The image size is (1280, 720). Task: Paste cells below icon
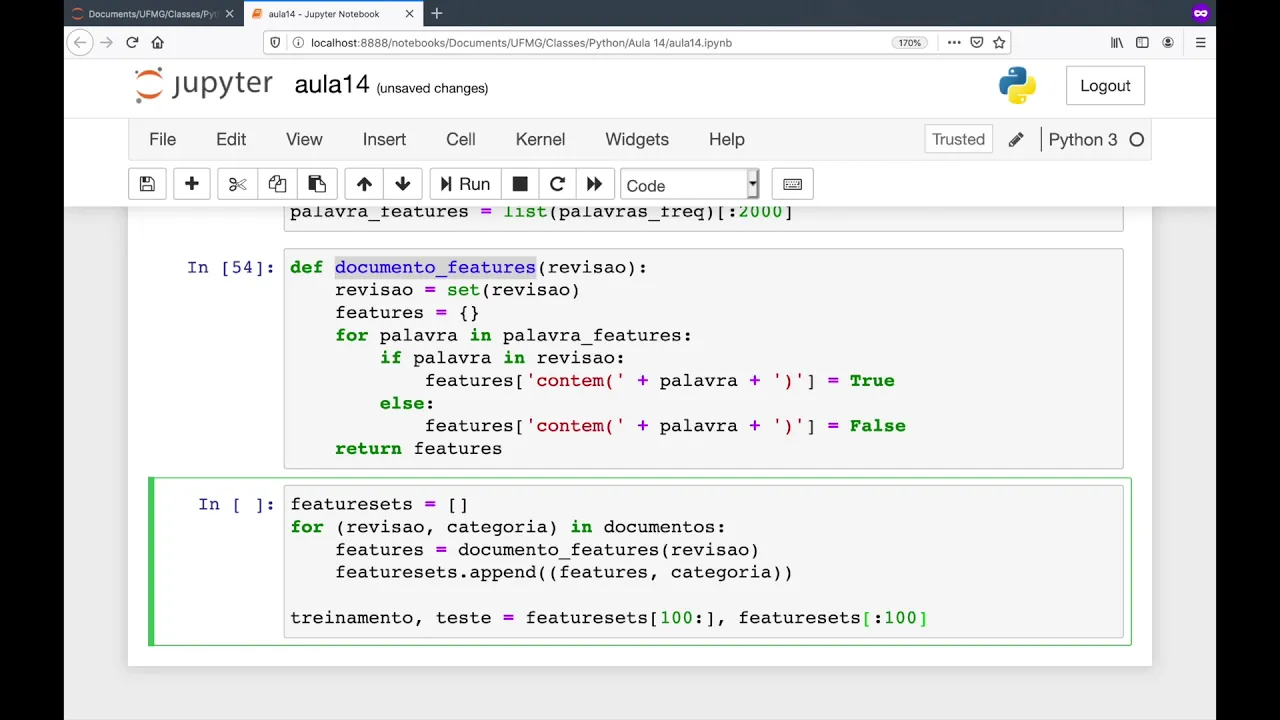coord(317,184)
